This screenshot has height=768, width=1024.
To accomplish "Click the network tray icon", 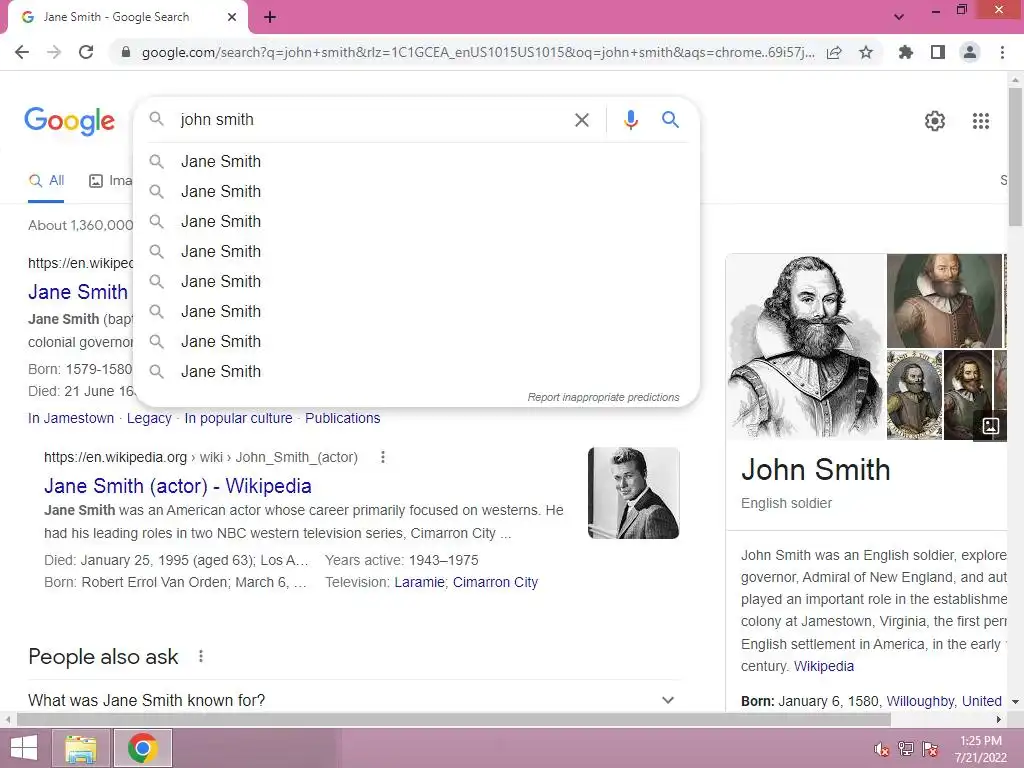I will pyautogui.click(x=905, y=749).
